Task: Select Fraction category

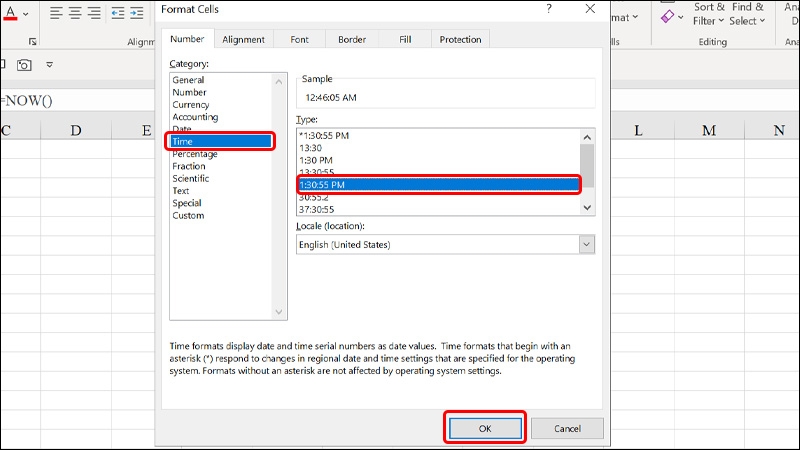Action: pos(189,166)
